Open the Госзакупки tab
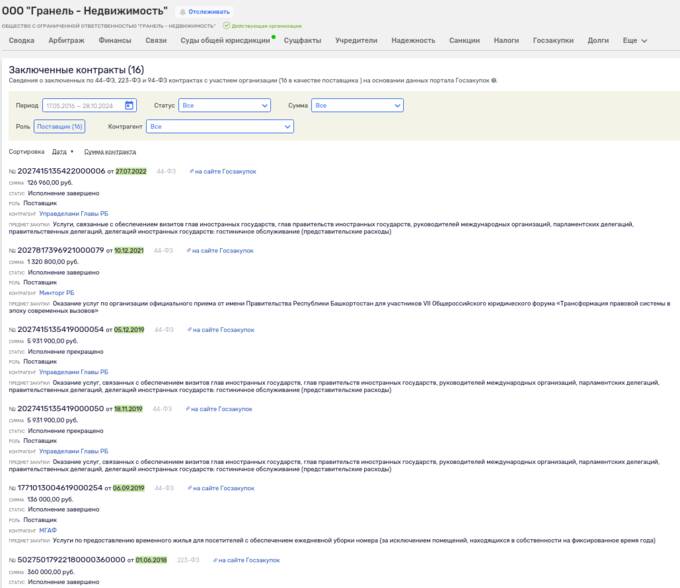This screenshot has width=680, height=588. [x=554, y=41]
